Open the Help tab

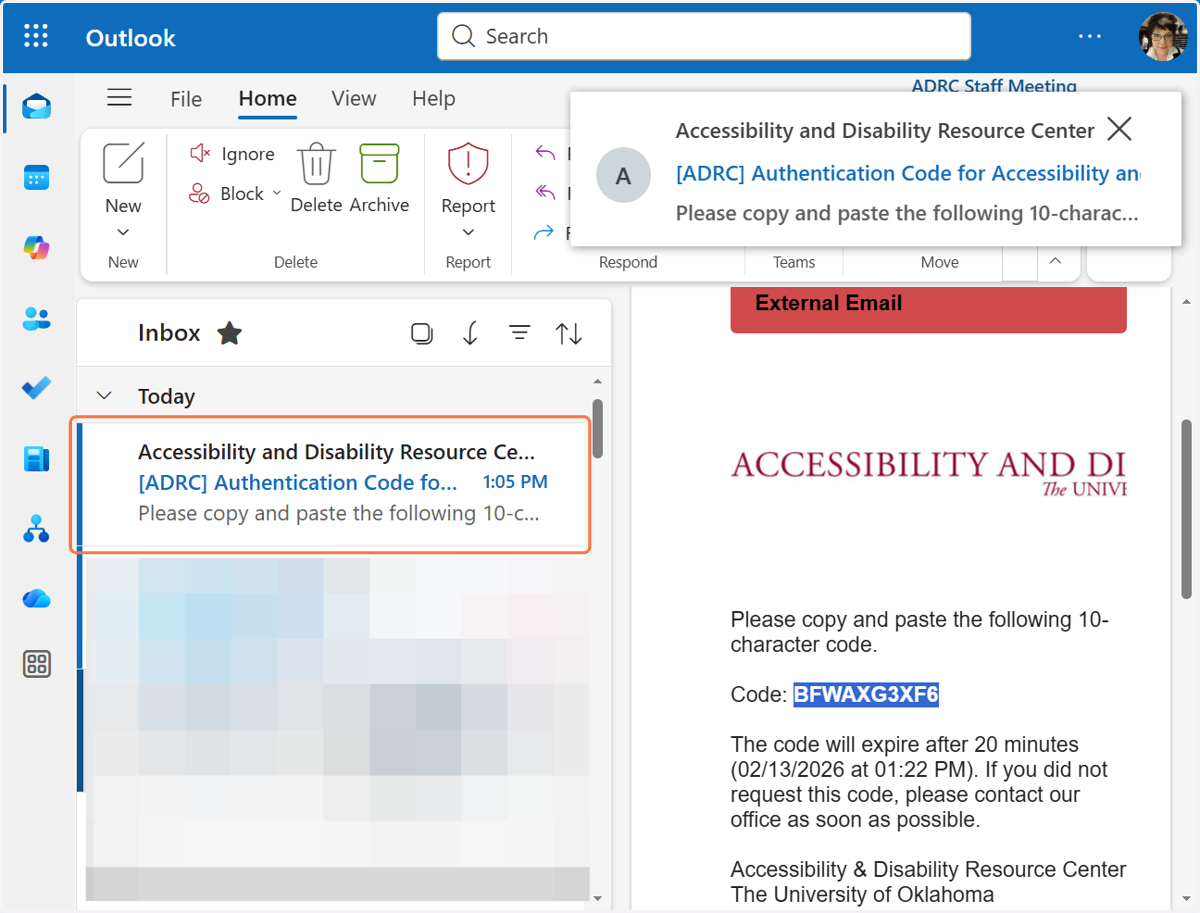(x=434, y=98)
